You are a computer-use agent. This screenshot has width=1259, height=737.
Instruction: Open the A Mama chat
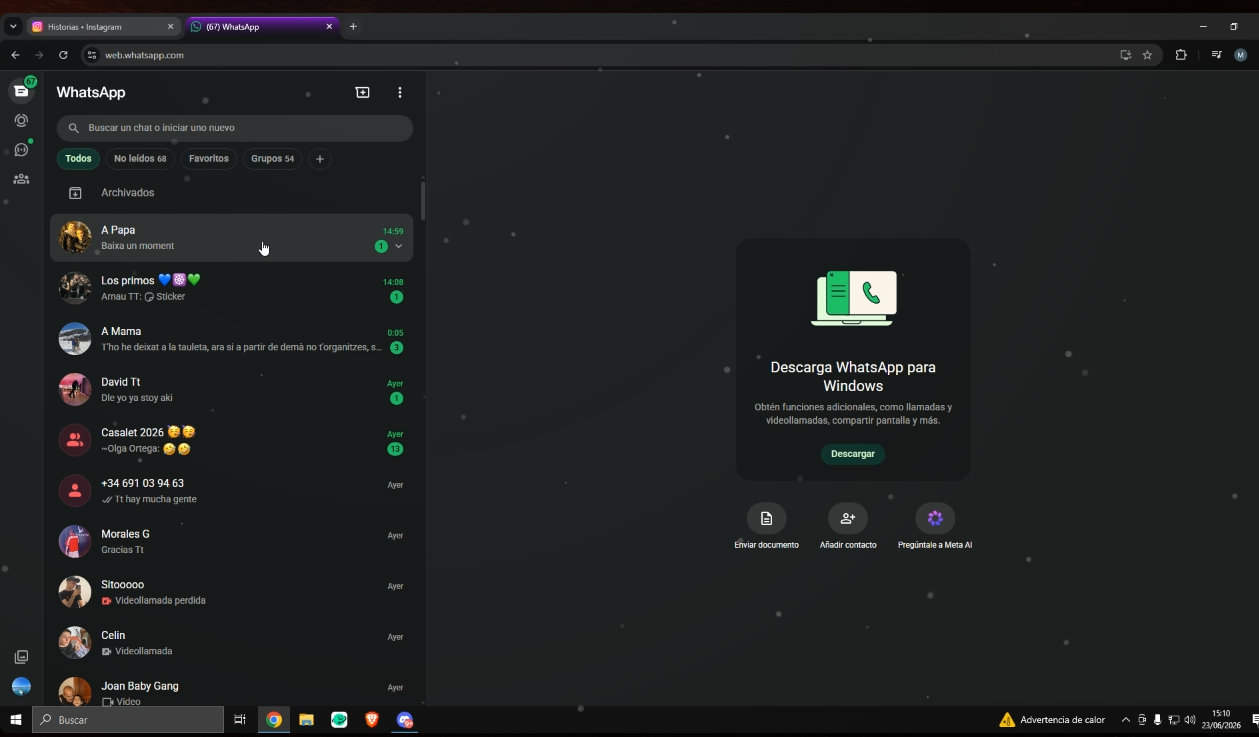pyautogui.click(x=231, y=339)
